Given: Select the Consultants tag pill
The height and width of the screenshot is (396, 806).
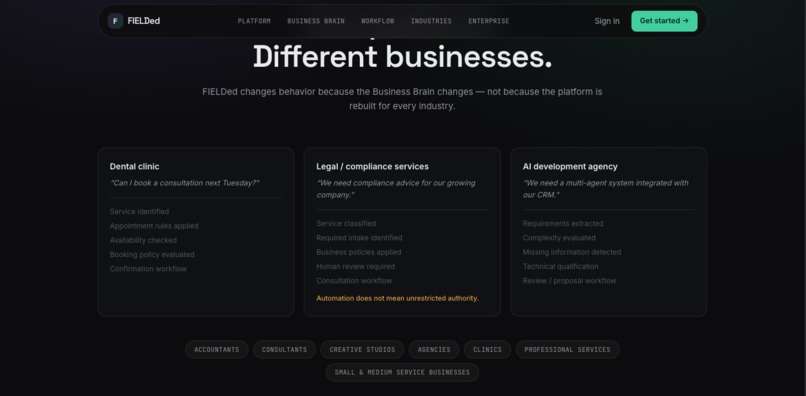Looking at the screenshot, I should tap(284, 350).
